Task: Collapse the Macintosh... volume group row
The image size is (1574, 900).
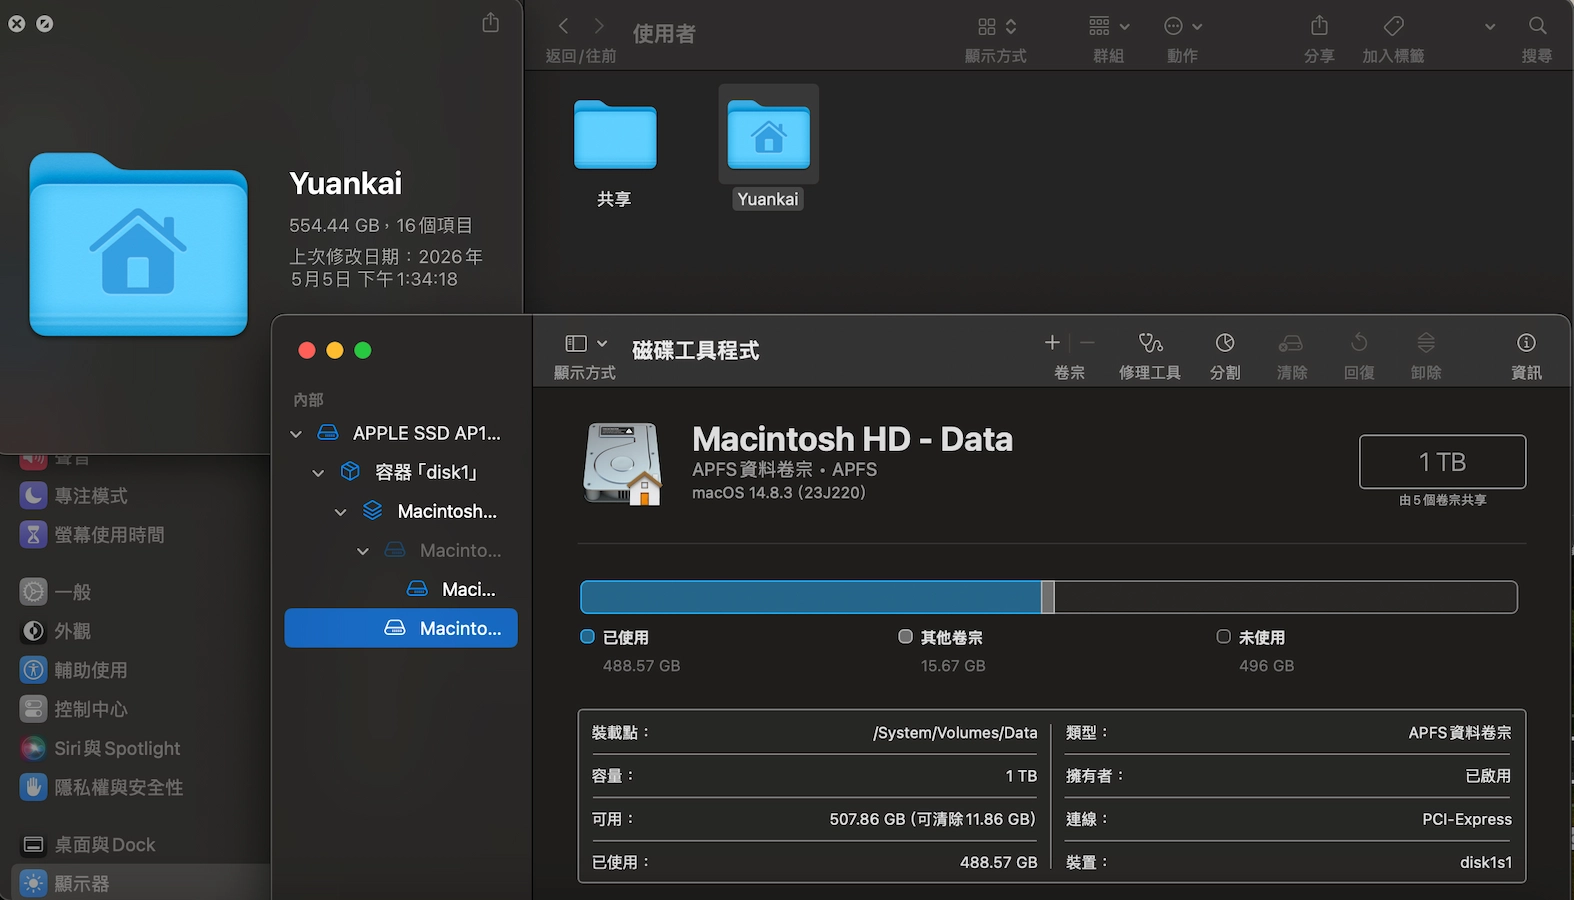Action: tap(340, 512)
